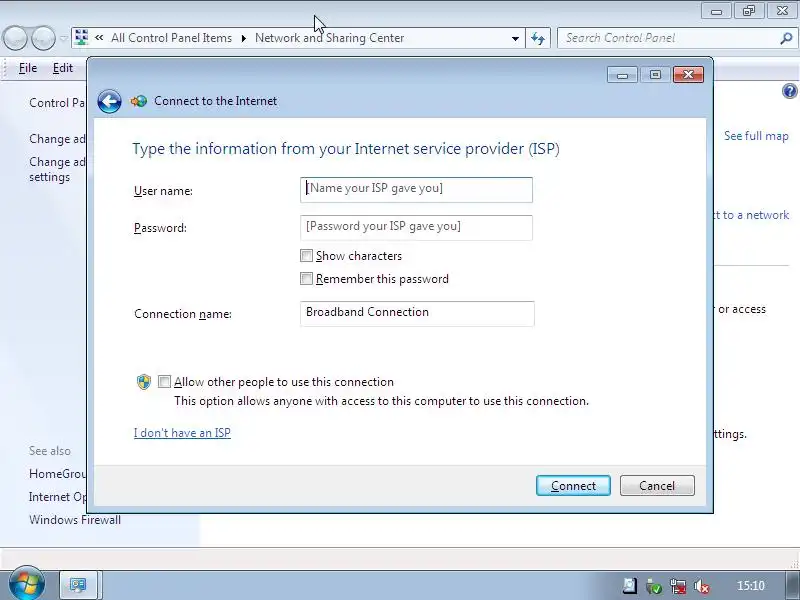Open recent pages dropdown next to nav buttons

click(63, 38)
